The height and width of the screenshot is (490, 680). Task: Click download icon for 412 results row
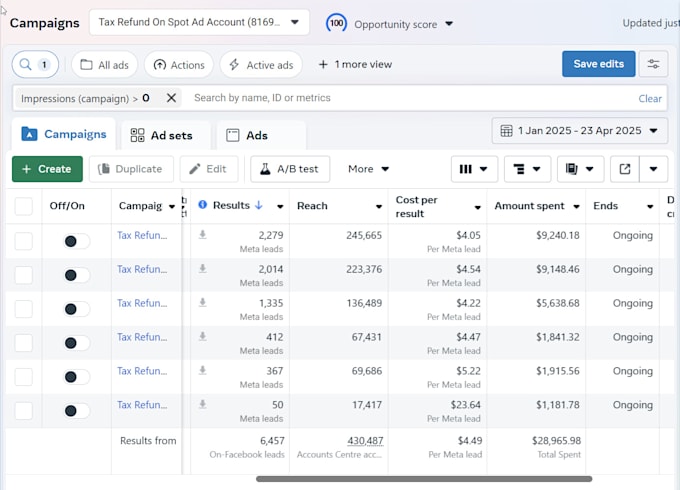point(203,336)
